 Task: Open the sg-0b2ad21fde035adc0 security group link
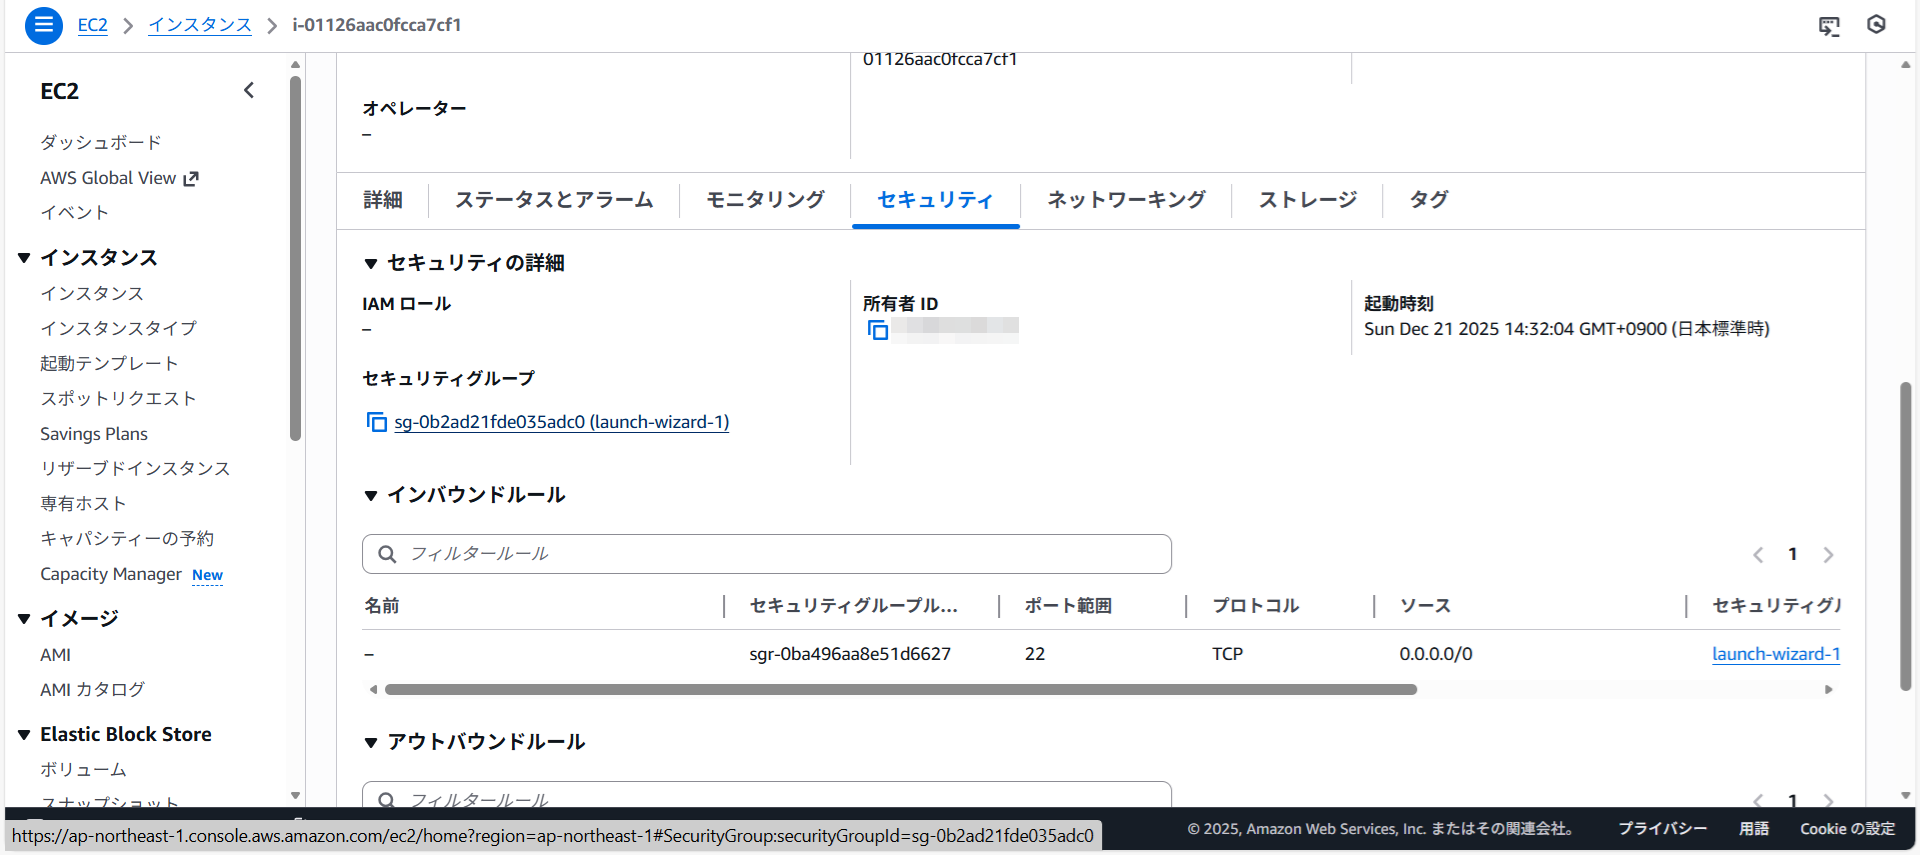coord(561,422)
